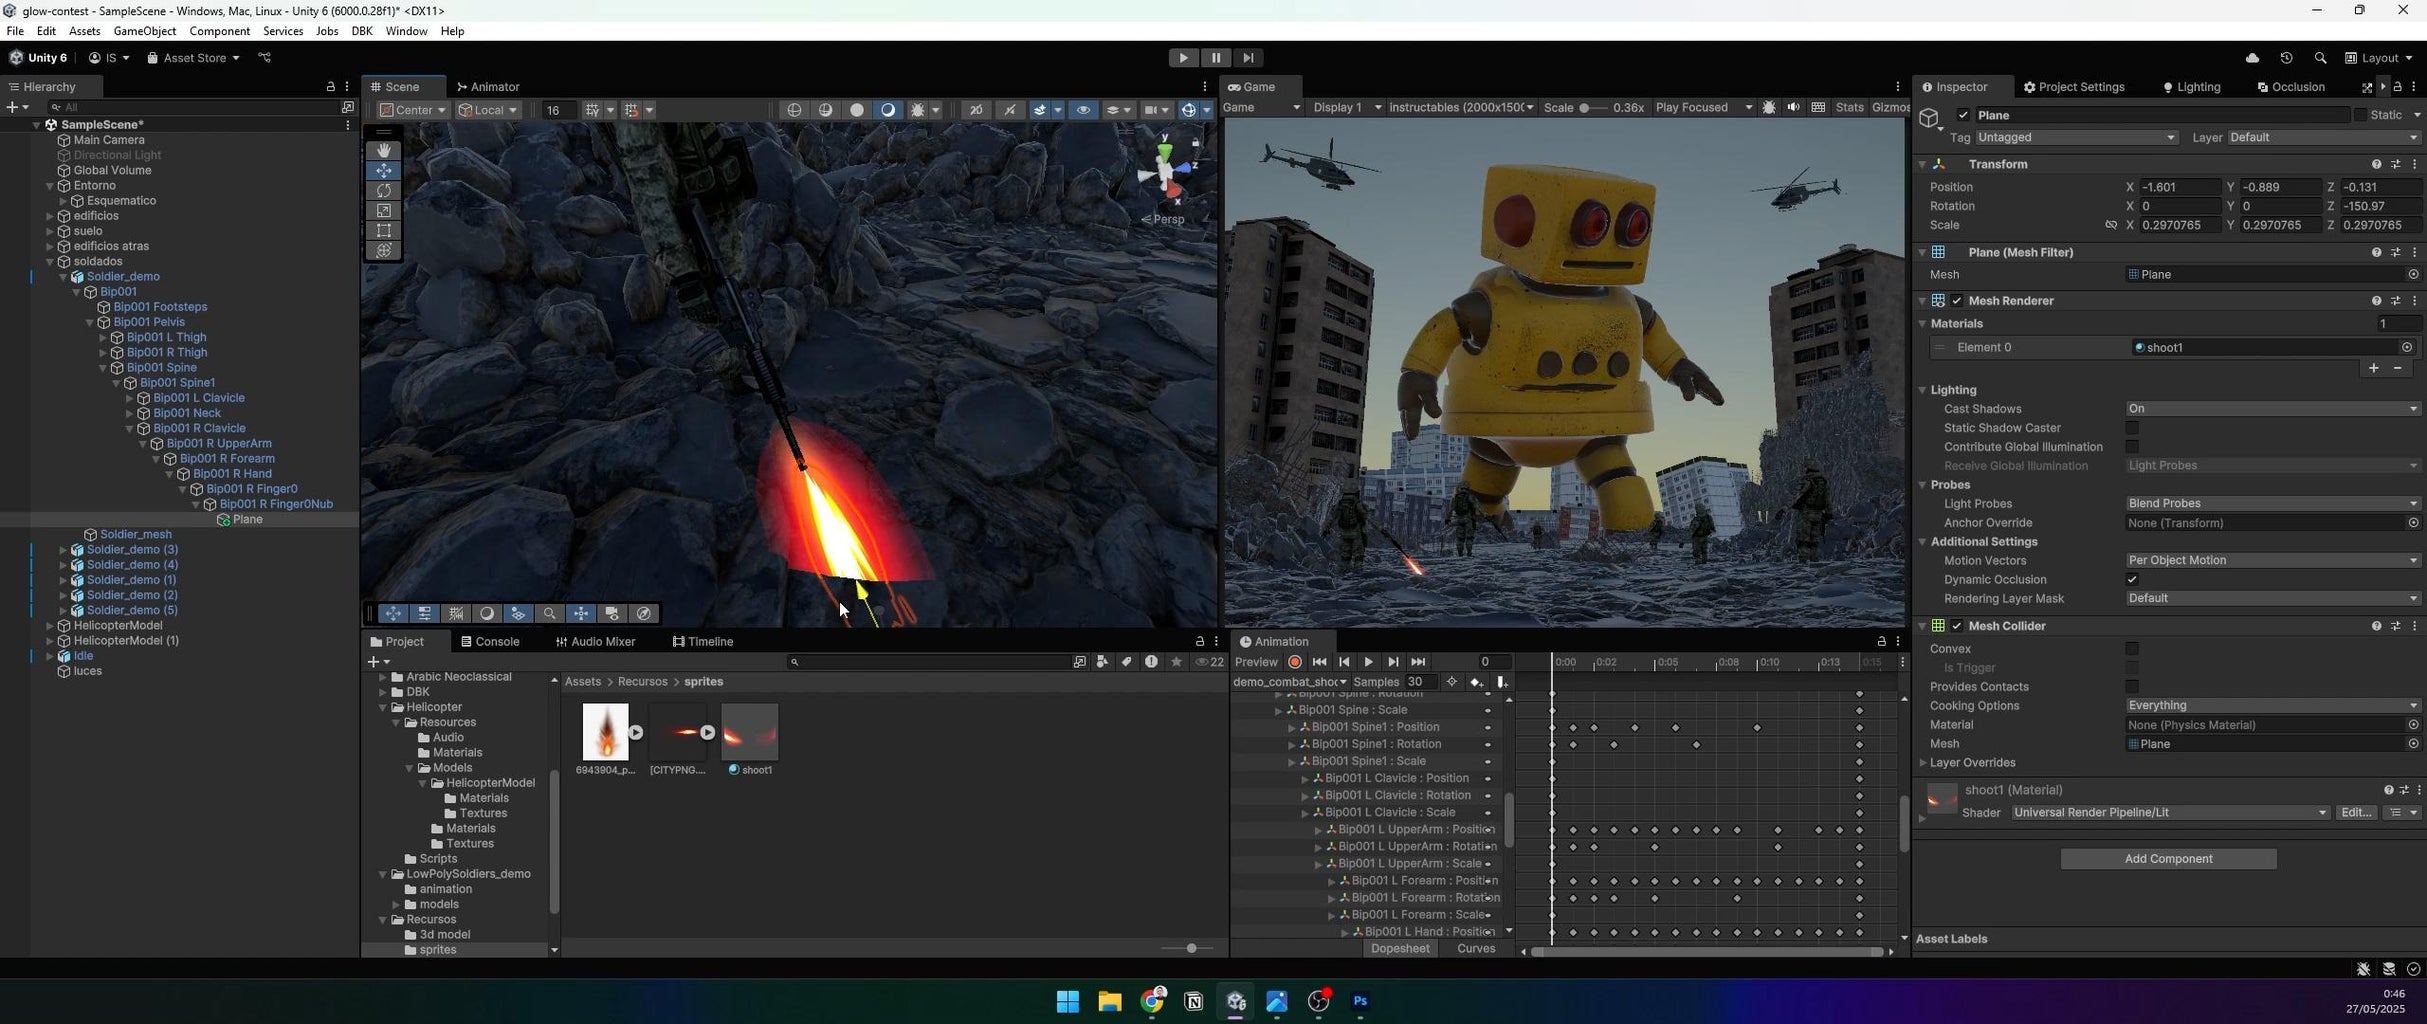Add animation event icon
Image resolution: width=2427 pixels, height=1024 pixels.
pos(1501,682)
